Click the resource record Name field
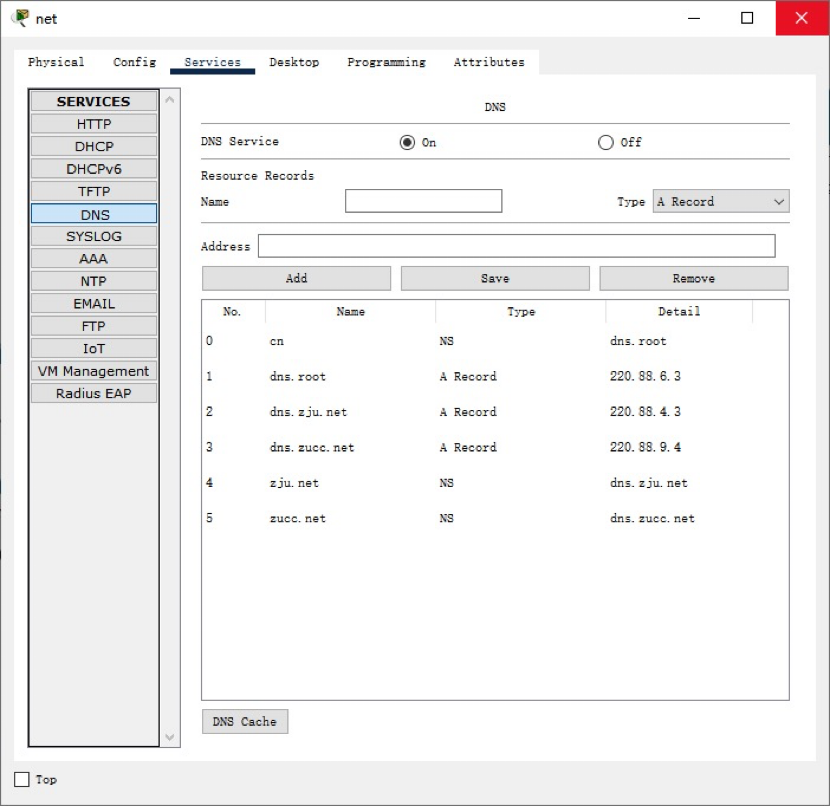Screen dimensions: 830x806 coord(423,202)
